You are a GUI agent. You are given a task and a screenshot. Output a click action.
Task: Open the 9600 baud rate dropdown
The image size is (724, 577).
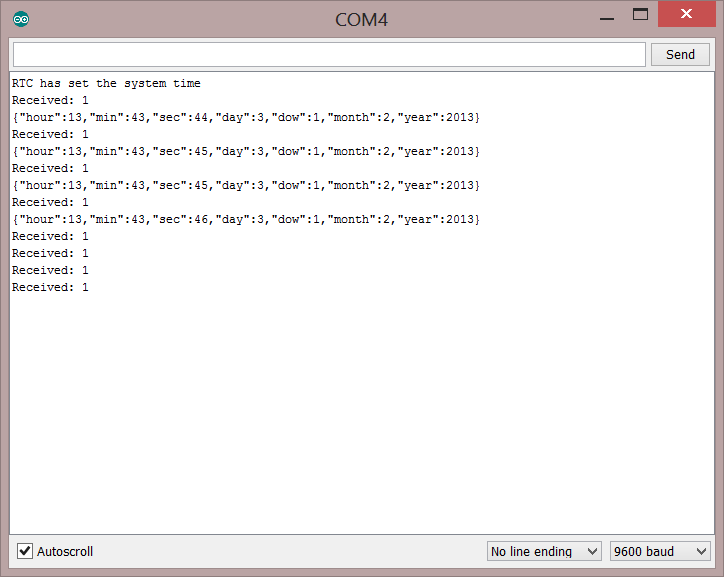pyautogui.click(x=660, y=551)
